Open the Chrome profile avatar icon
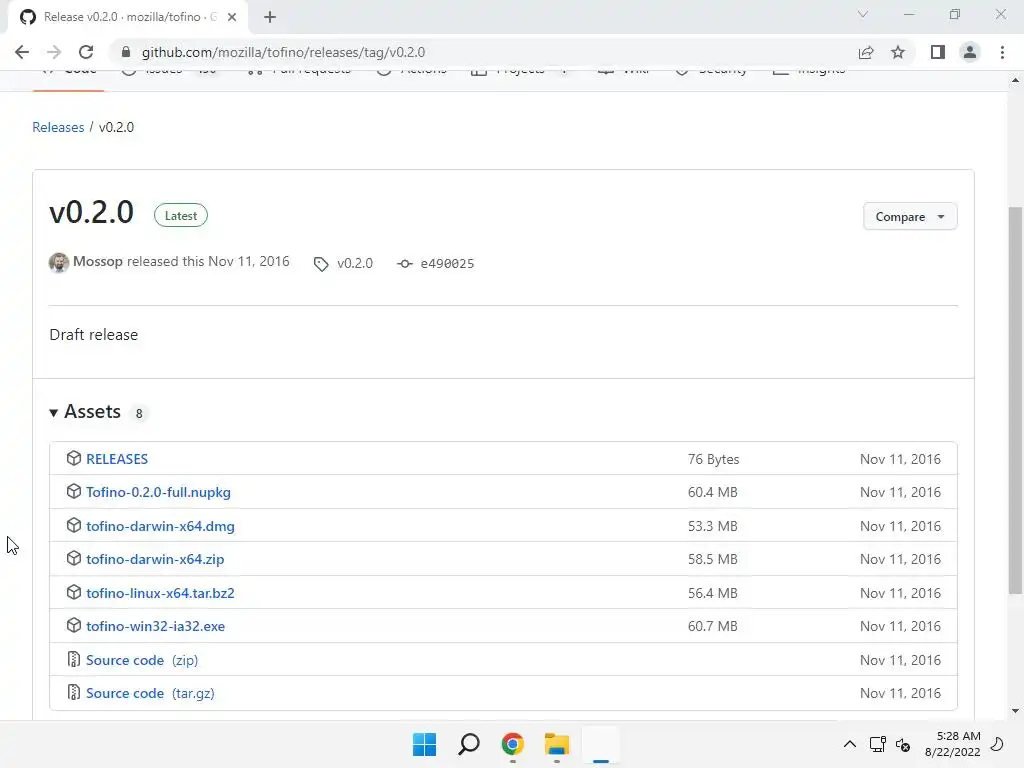Viewport: 1024px width, 768px height. tap(970, 52)
